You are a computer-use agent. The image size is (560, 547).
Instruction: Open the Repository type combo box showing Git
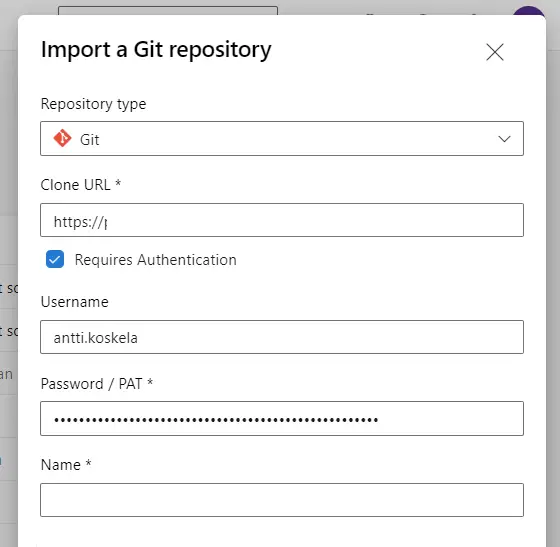click(x=282, y=139)
